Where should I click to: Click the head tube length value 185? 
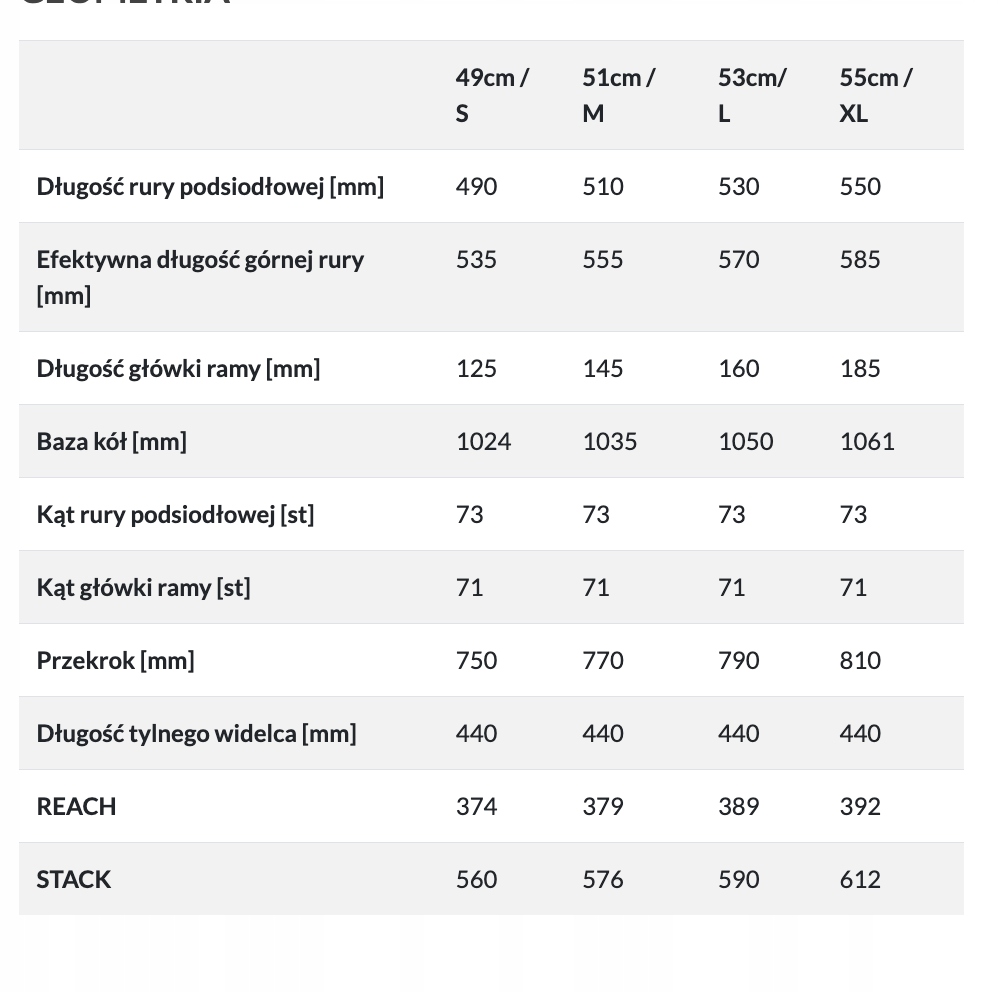coord(860,369)
